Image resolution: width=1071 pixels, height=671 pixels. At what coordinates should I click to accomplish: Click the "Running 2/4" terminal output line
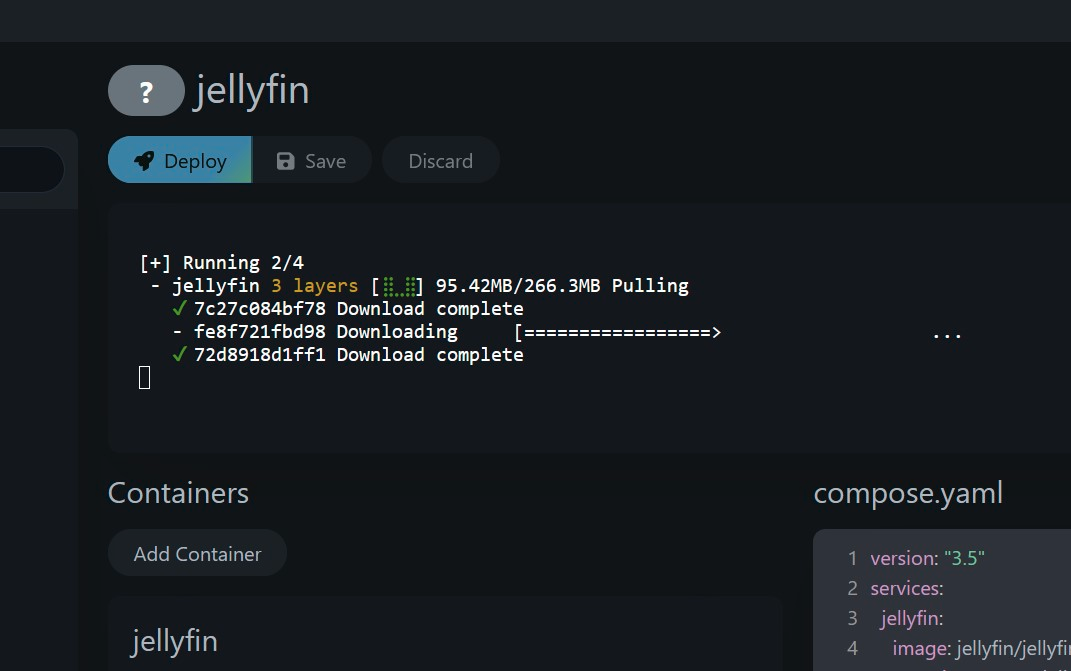click(222, 263)
